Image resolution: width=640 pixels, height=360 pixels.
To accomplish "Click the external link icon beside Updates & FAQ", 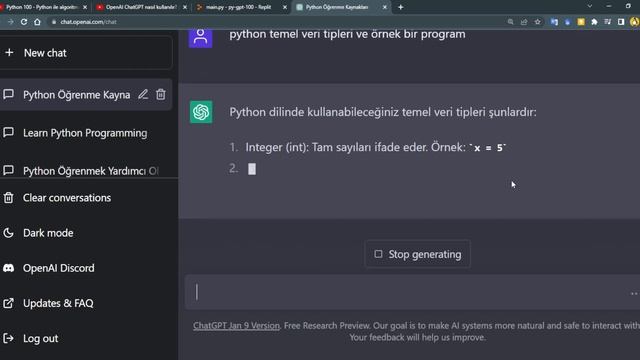I will (9, 303).
